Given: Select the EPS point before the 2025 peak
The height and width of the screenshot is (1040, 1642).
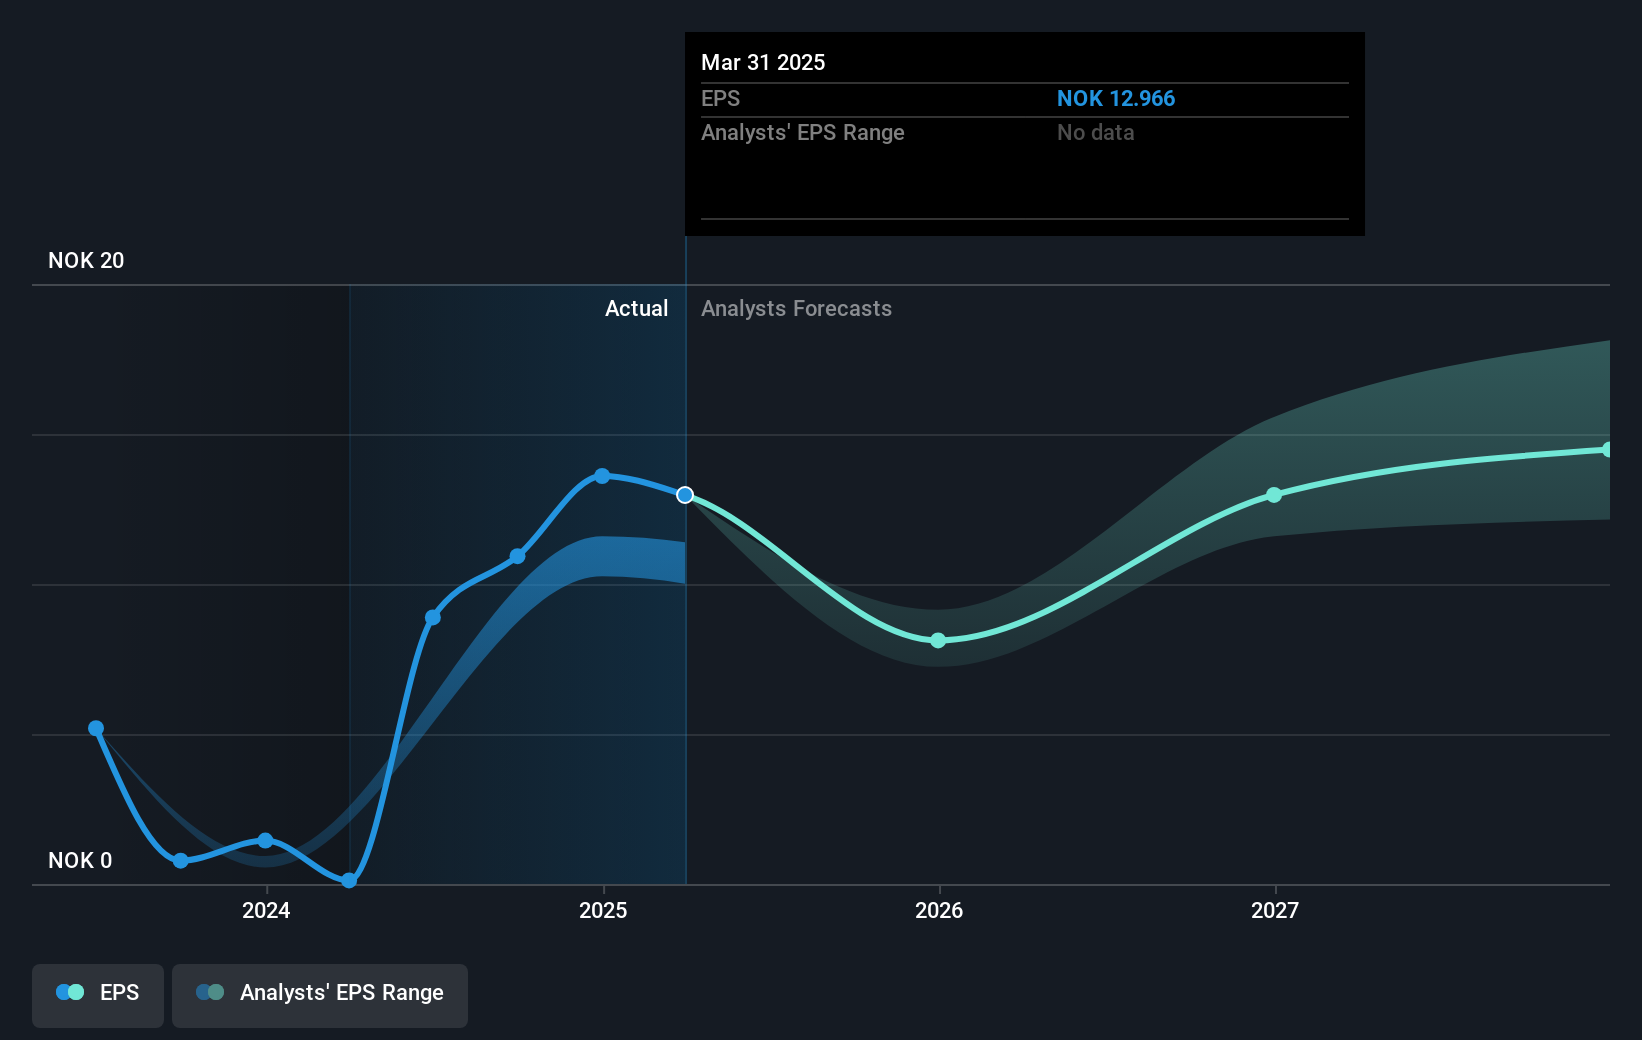Looking at the screenshot, I should [518, 556].
